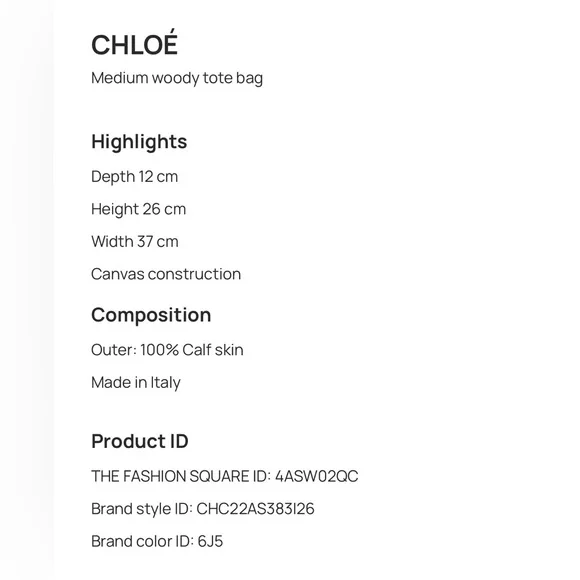Click the Outer: 100% Calf skin line

pos(167,350)
